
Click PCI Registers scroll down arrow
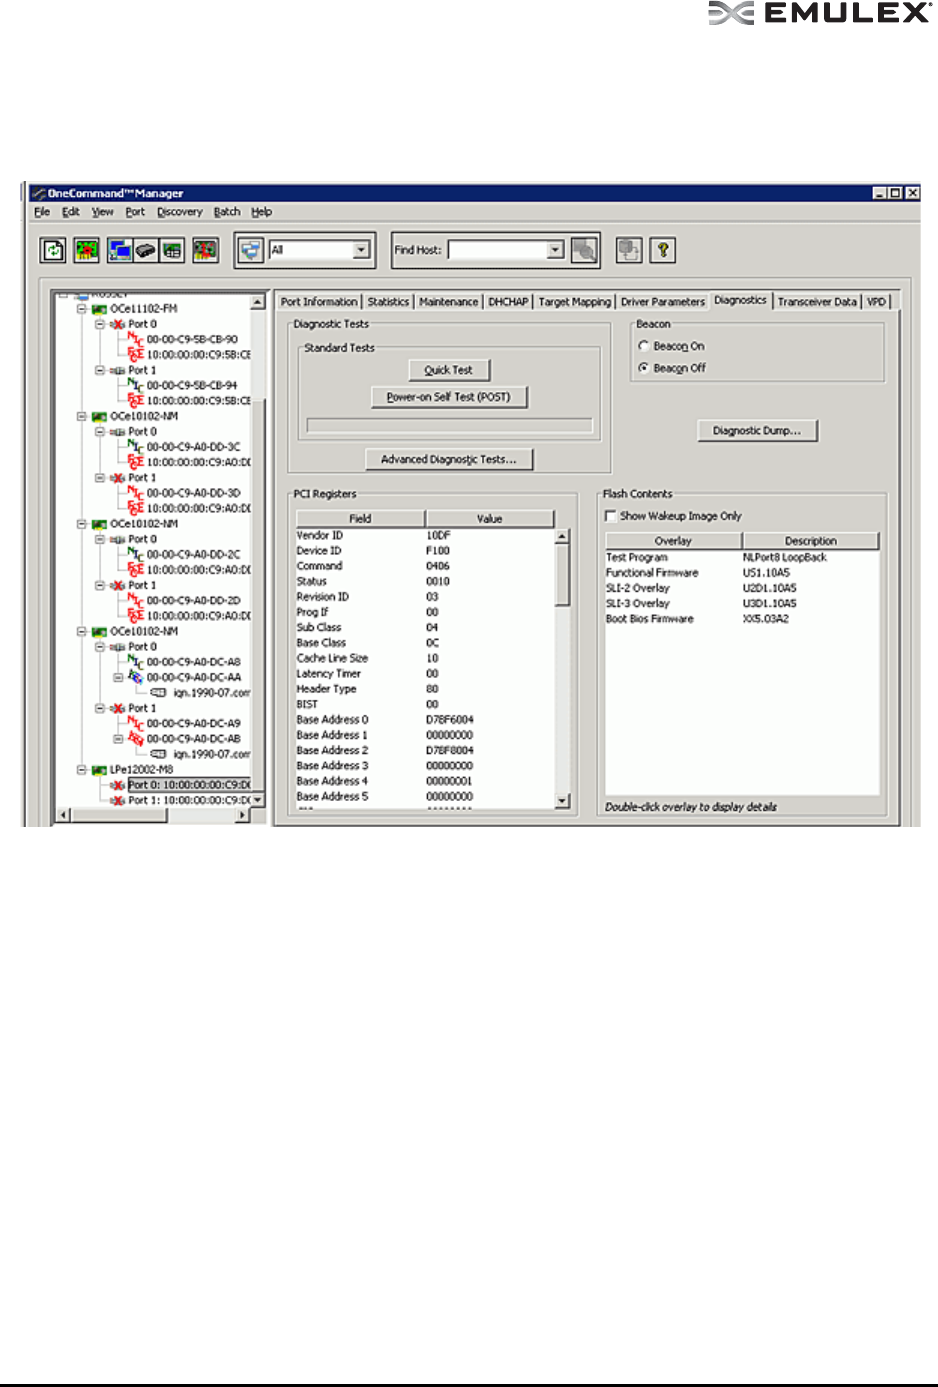tap(562, 801)
